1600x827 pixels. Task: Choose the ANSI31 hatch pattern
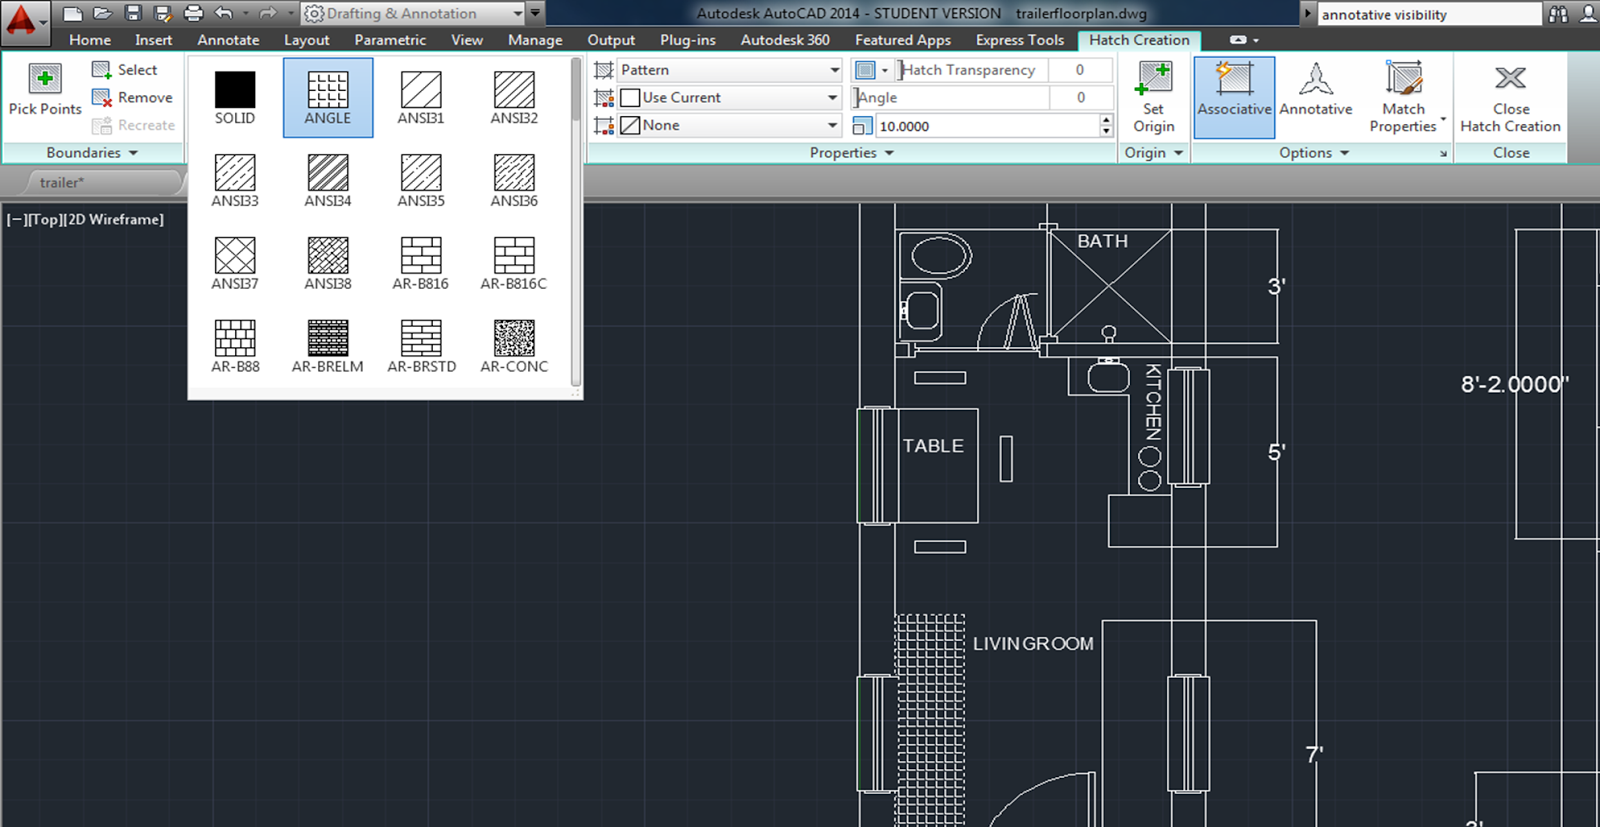(421, 97)
